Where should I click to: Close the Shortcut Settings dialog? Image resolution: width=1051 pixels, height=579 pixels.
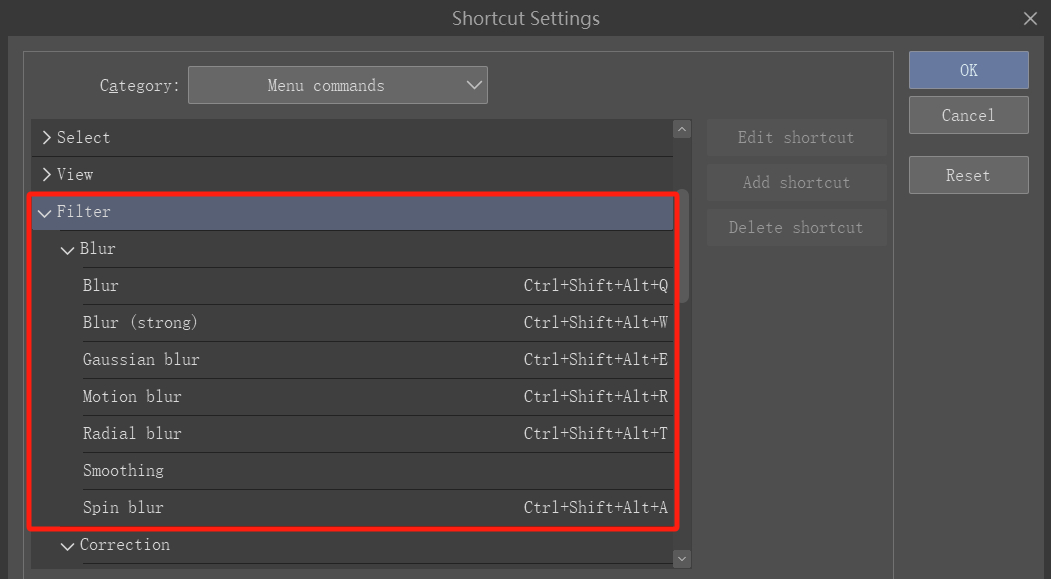click(x=1030, y=18)
